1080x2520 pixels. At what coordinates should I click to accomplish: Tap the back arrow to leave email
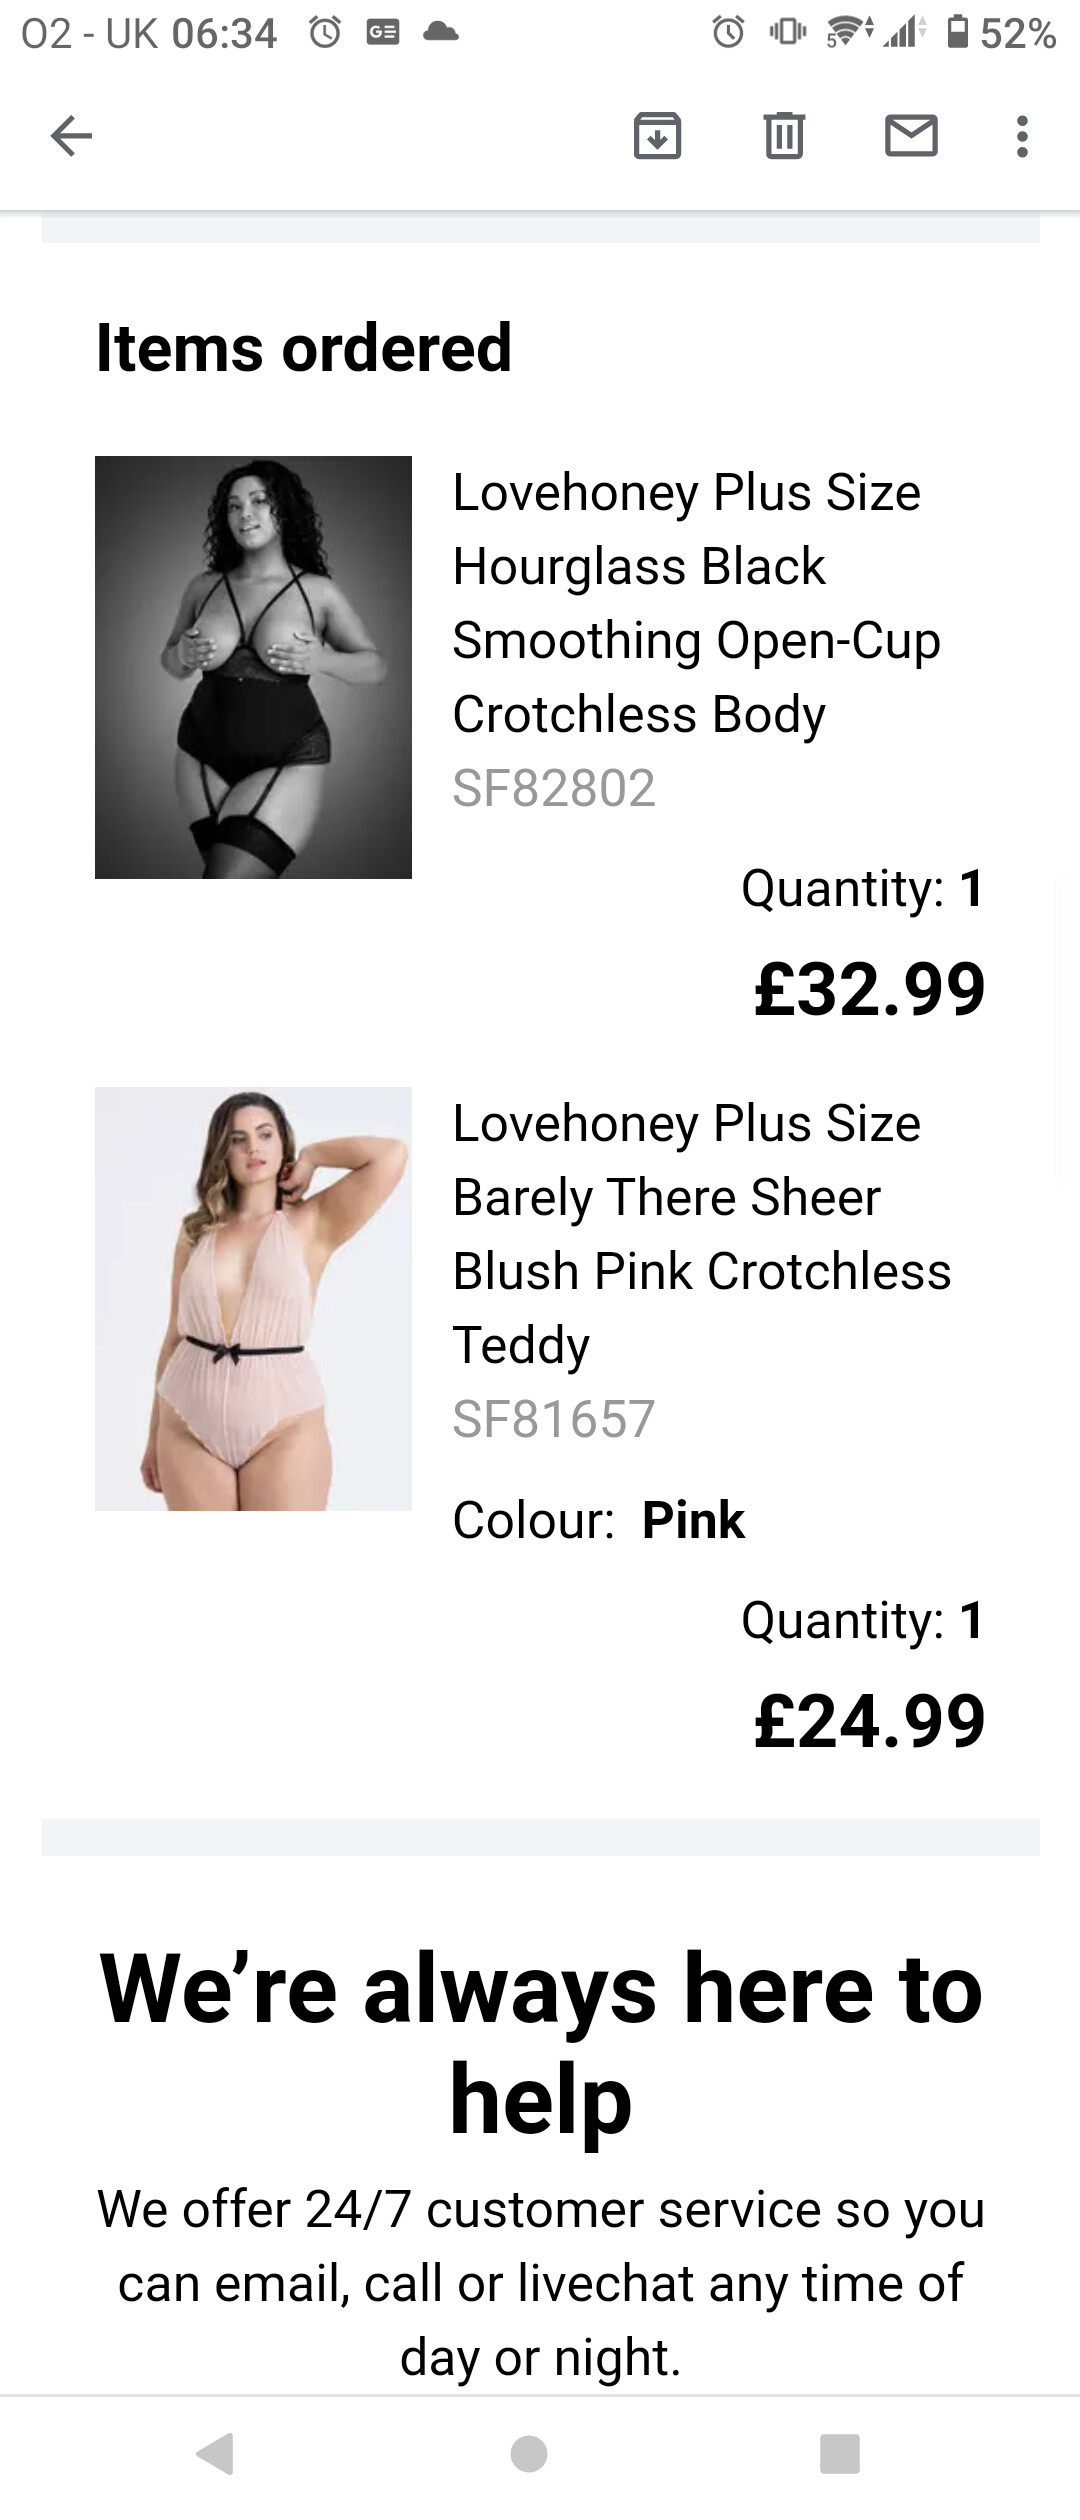(71, 135)
